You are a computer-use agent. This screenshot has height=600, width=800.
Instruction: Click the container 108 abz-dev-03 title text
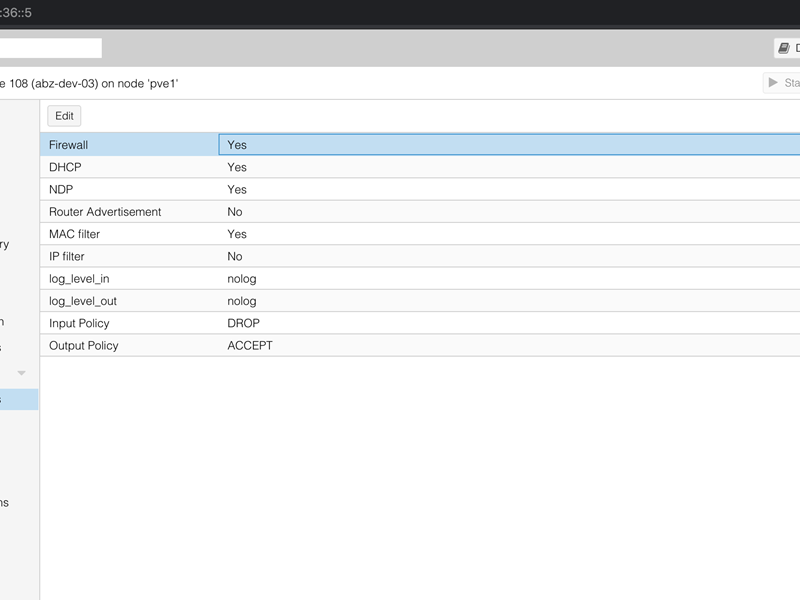[90, 84]
